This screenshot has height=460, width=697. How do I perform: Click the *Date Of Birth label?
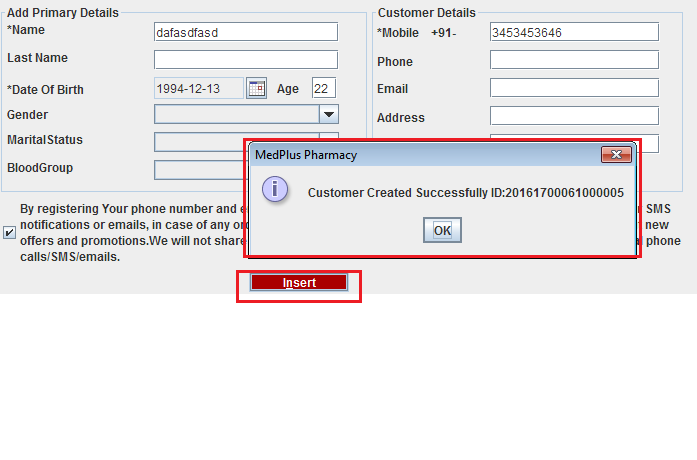pos(45,89)
